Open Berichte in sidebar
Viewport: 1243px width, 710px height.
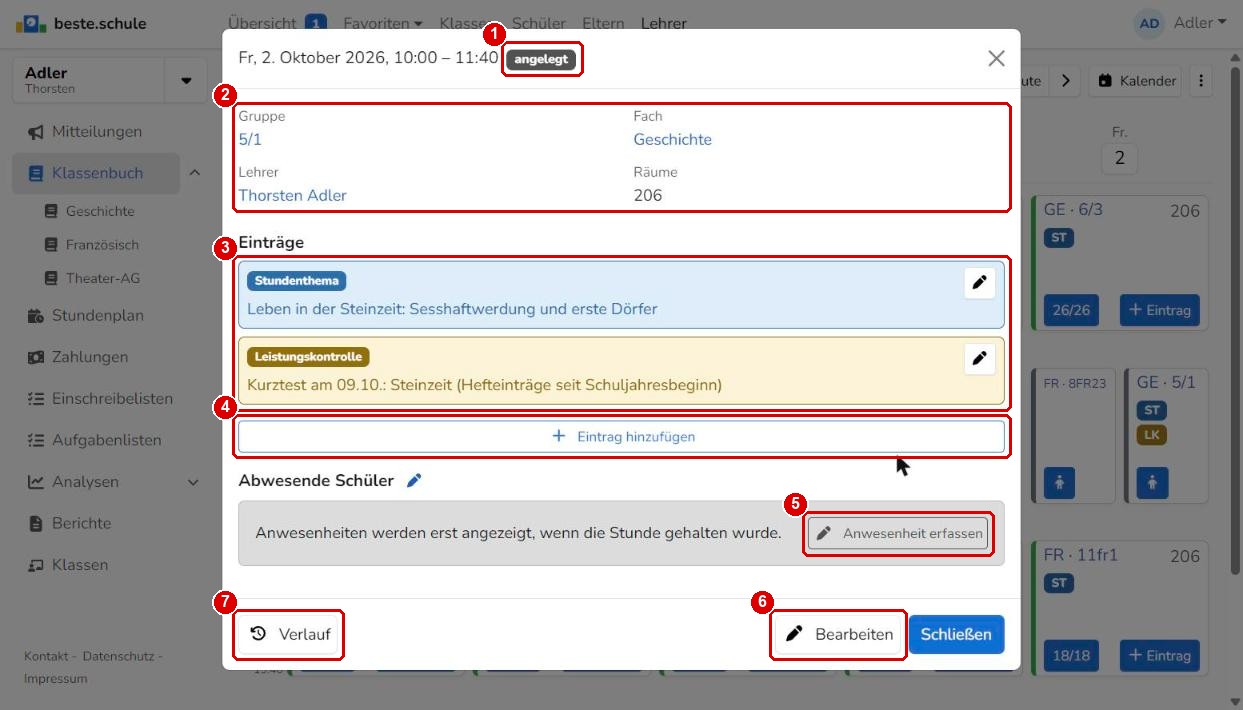coord(81,523)
